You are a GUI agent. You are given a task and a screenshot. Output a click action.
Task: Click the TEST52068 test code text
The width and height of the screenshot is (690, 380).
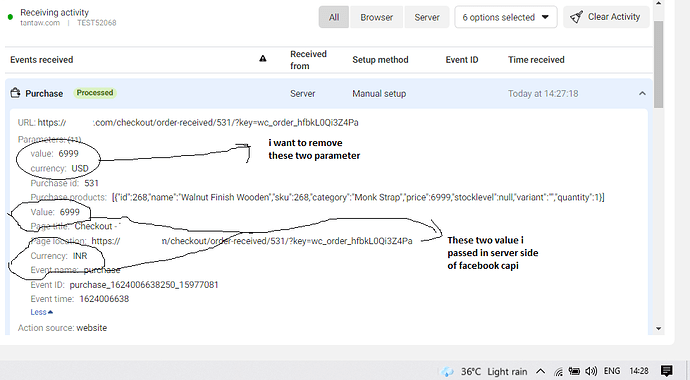pos(97,23)
